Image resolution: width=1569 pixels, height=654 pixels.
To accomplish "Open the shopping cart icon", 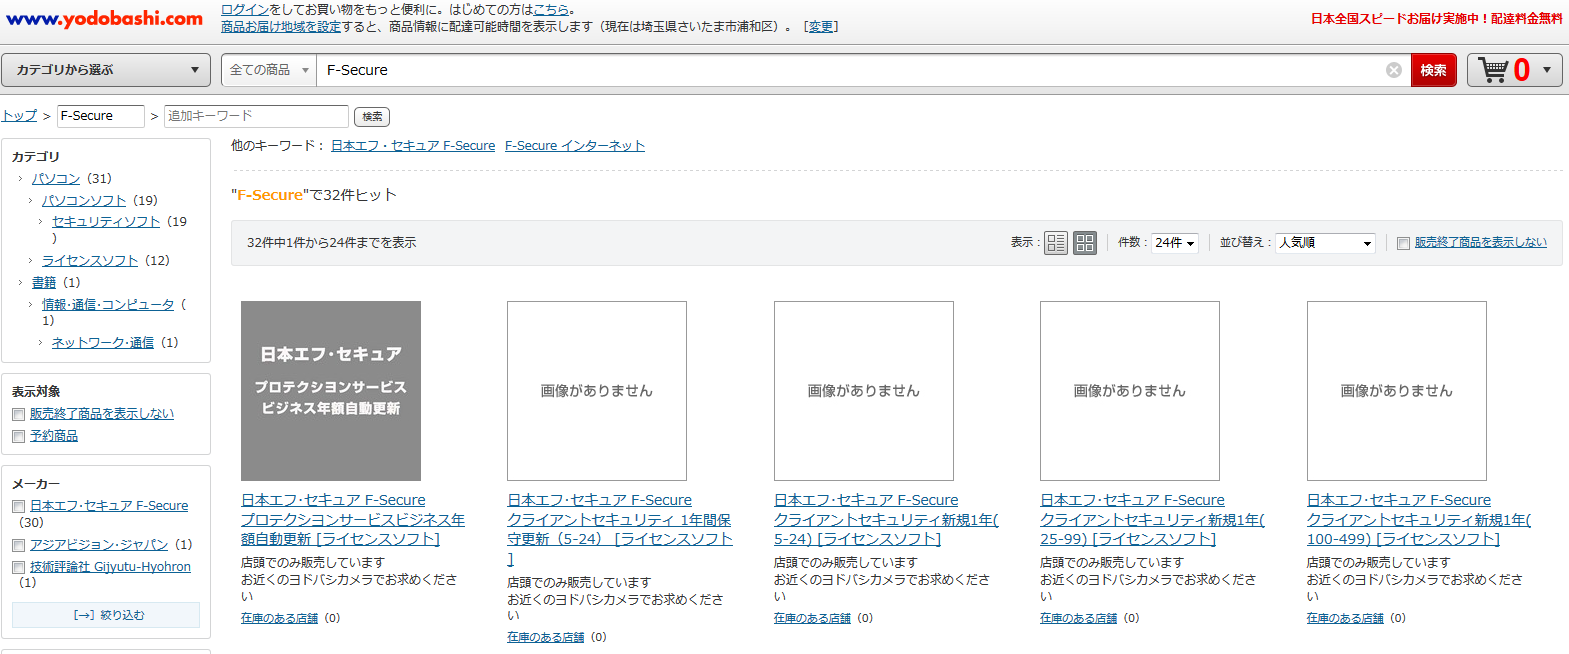I will (1493, 70).
